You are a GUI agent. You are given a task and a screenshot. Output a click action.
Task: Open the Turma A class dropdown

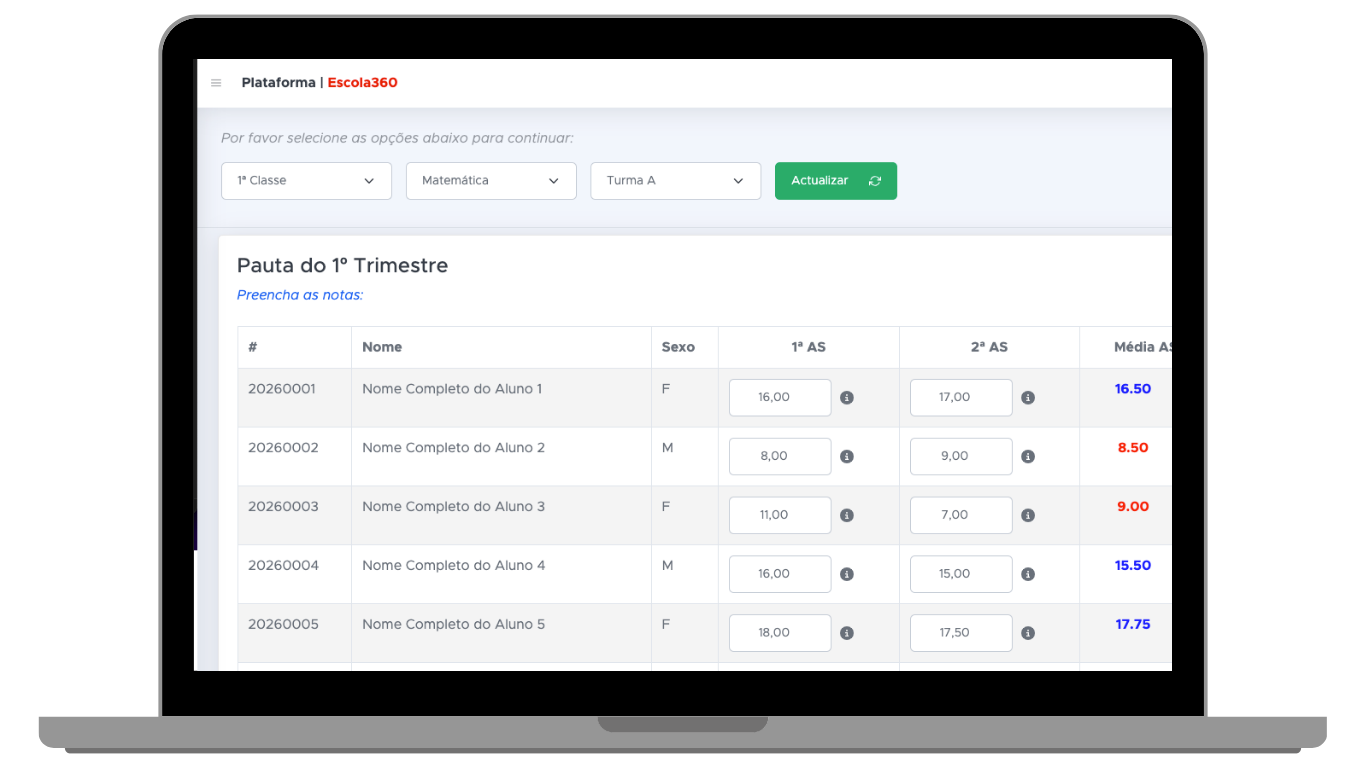[675, 181]
